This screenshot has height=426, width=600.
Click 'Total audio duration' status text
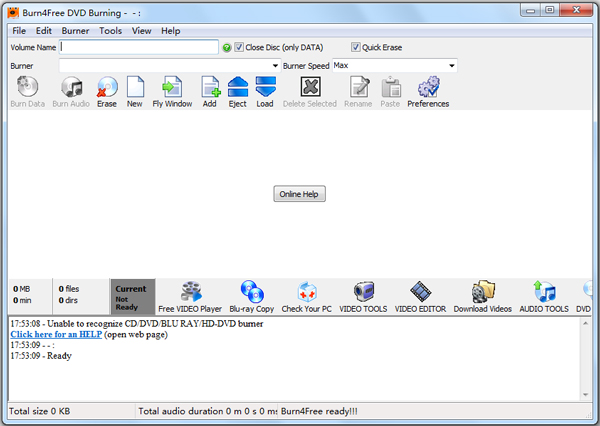point(207,411)
